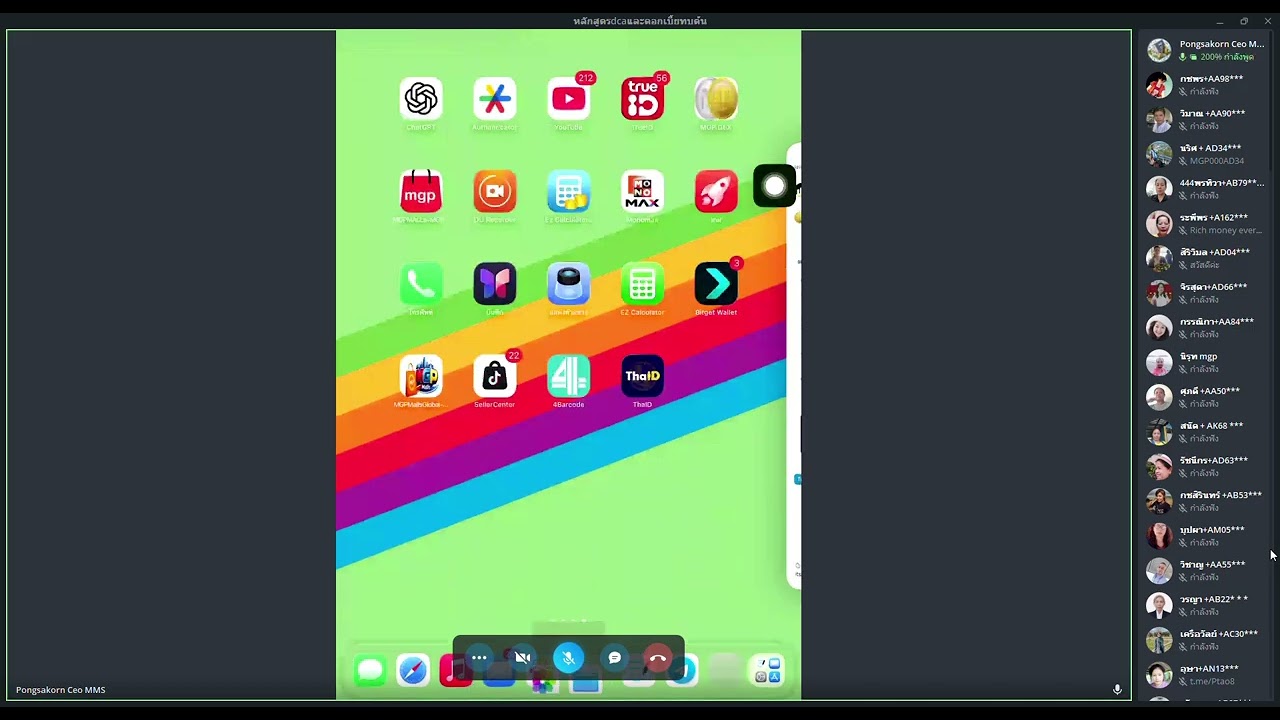Click the microphone icon on Pongsakorn's video tile
Viewport: 1280px width, 720px height.
coord(1117,690)
